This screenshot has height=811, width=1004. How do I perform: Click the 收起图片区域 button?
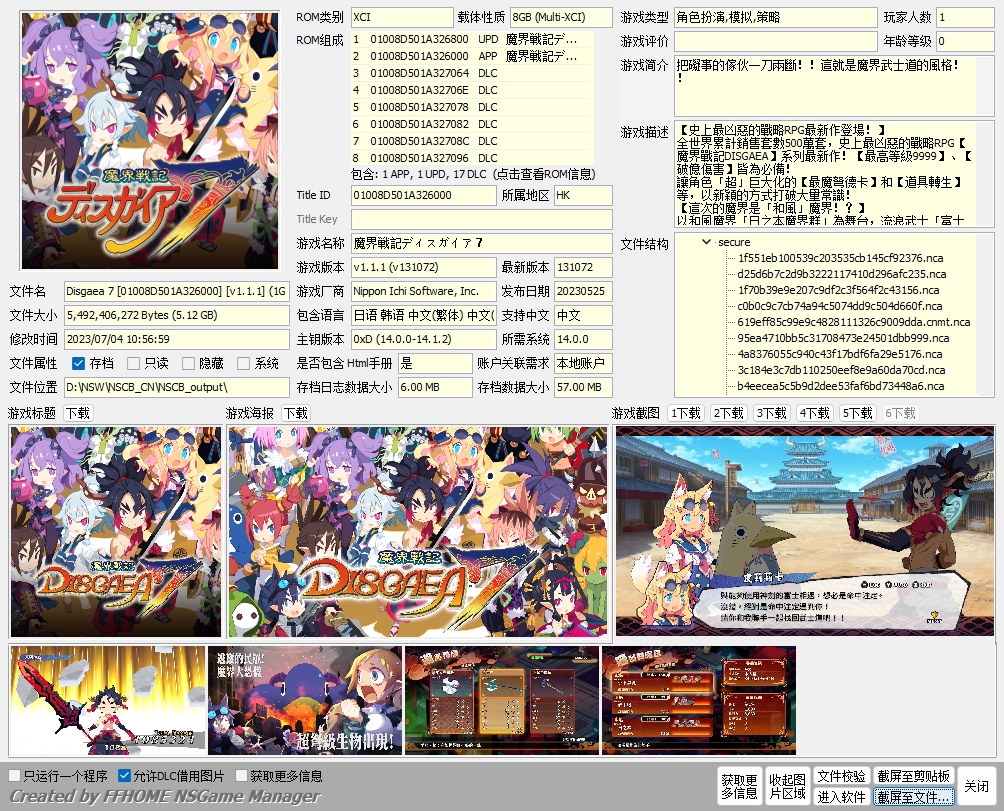click(x=787, y=786)
